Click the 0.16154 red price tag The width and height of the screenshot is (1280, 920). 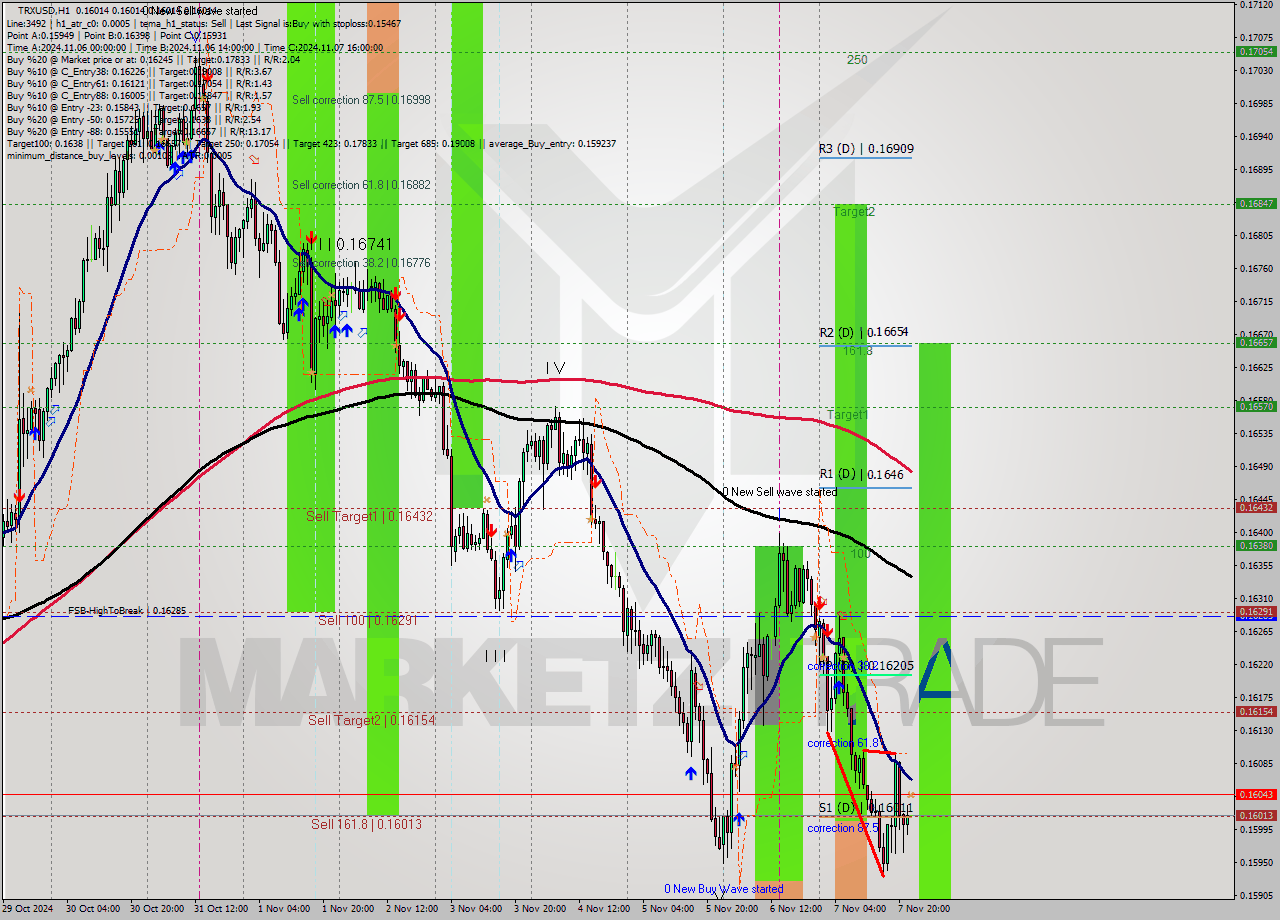pyautogui.click(x=1256, y=711)
